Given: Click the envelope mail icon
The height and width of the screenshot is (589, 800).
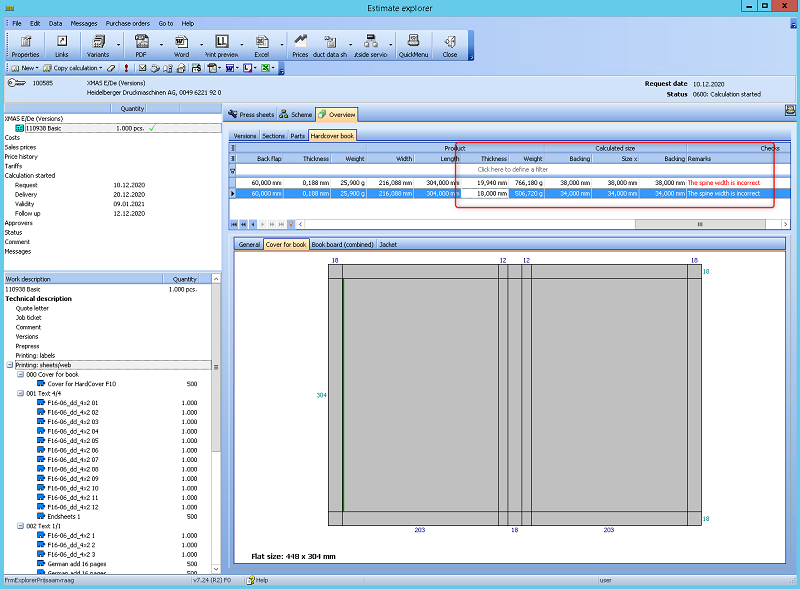Looking at the screenshot, I should click(x=142, y=68).
